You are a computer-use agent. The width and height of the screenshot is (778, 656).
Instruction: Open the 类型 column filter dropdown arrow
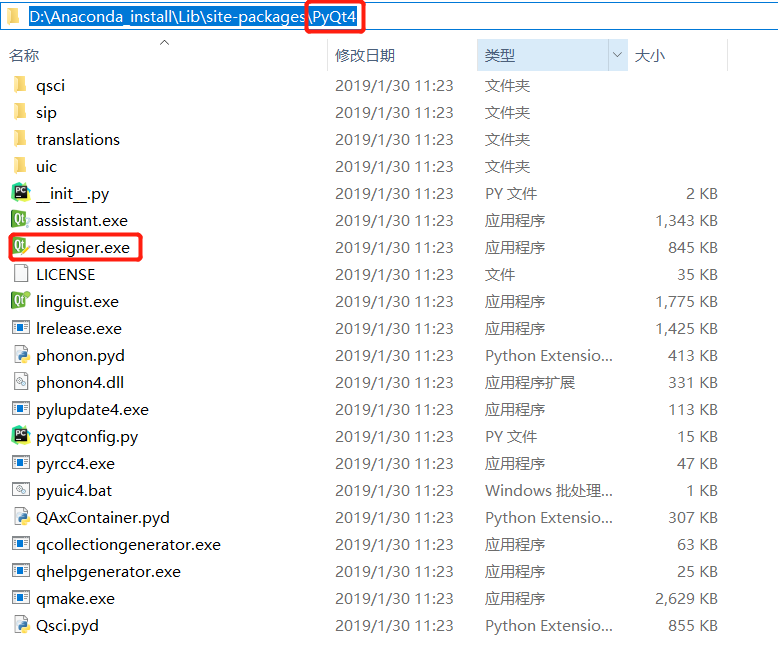[x=618, y=55]
